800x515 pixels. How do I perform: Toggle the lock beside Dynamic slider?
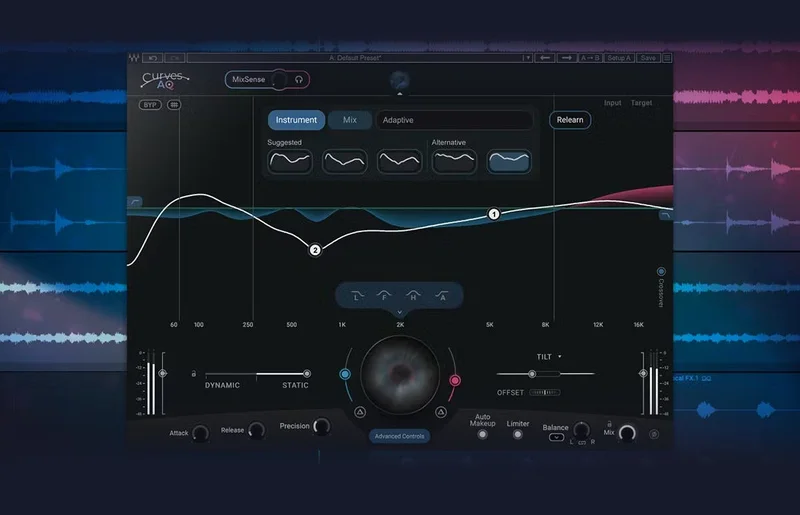point(193,374)
